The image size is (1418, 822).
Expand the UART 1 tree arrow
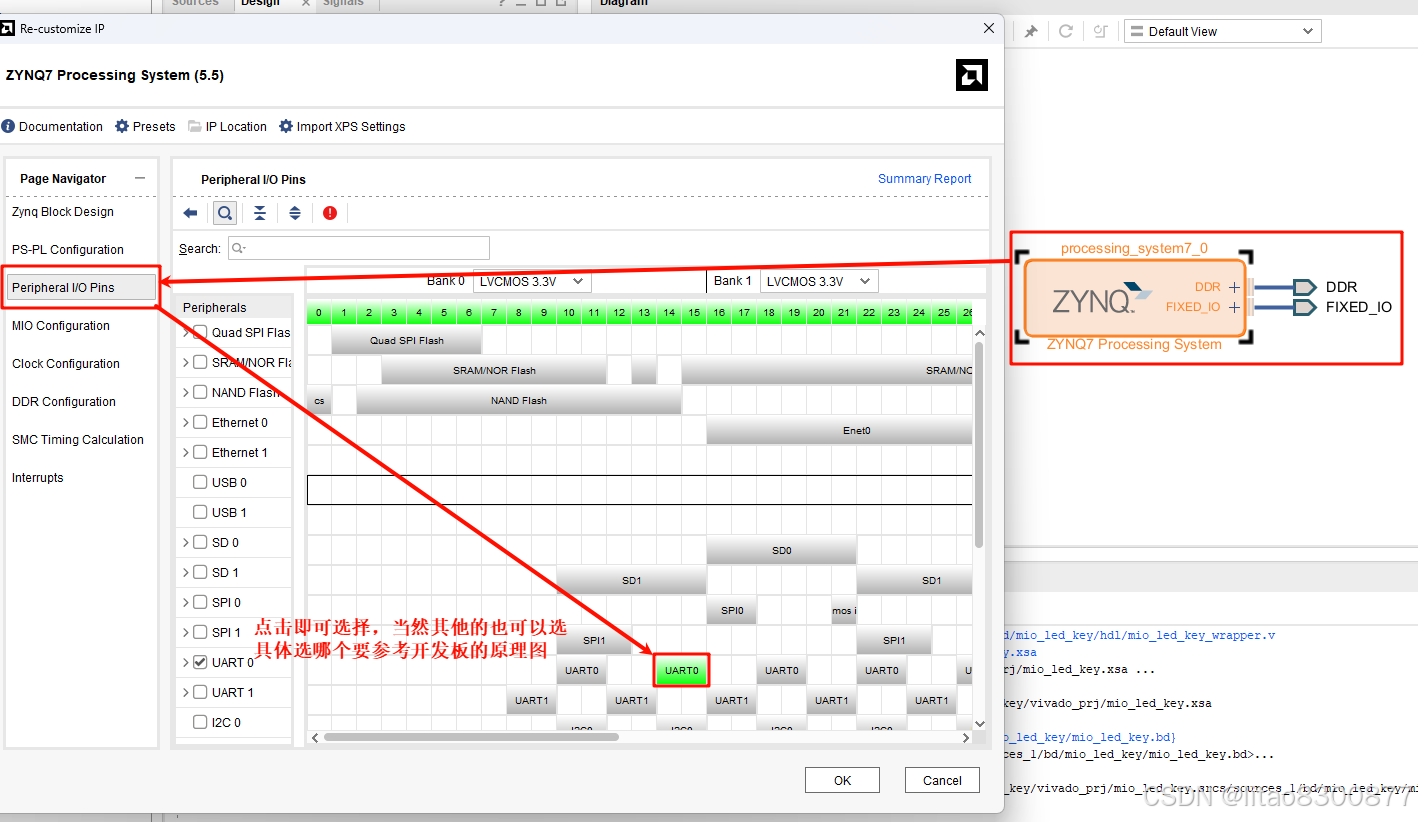click(x=186, y=692)
